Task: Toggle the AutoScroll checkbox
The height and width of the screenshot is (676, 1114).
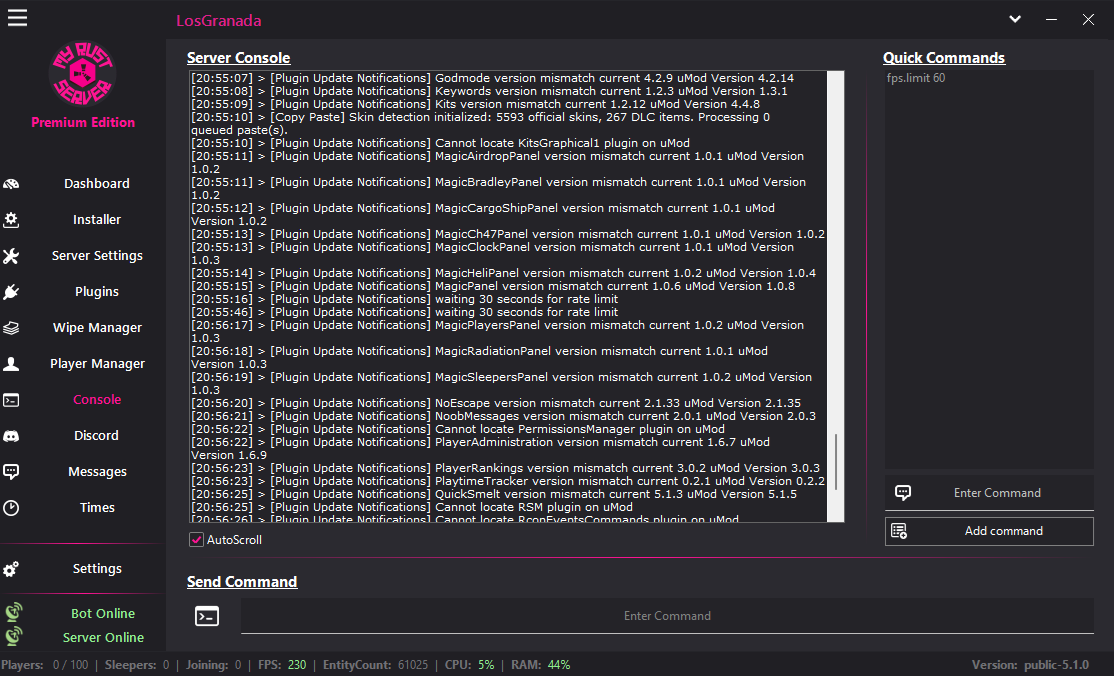Action: point(196,540)
